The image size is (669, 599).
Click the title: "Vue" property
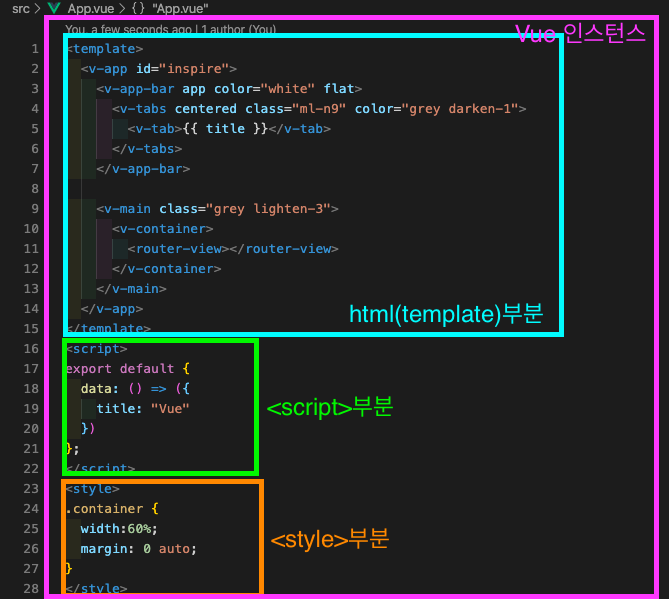pyautogui.click(x=143, y=409)
